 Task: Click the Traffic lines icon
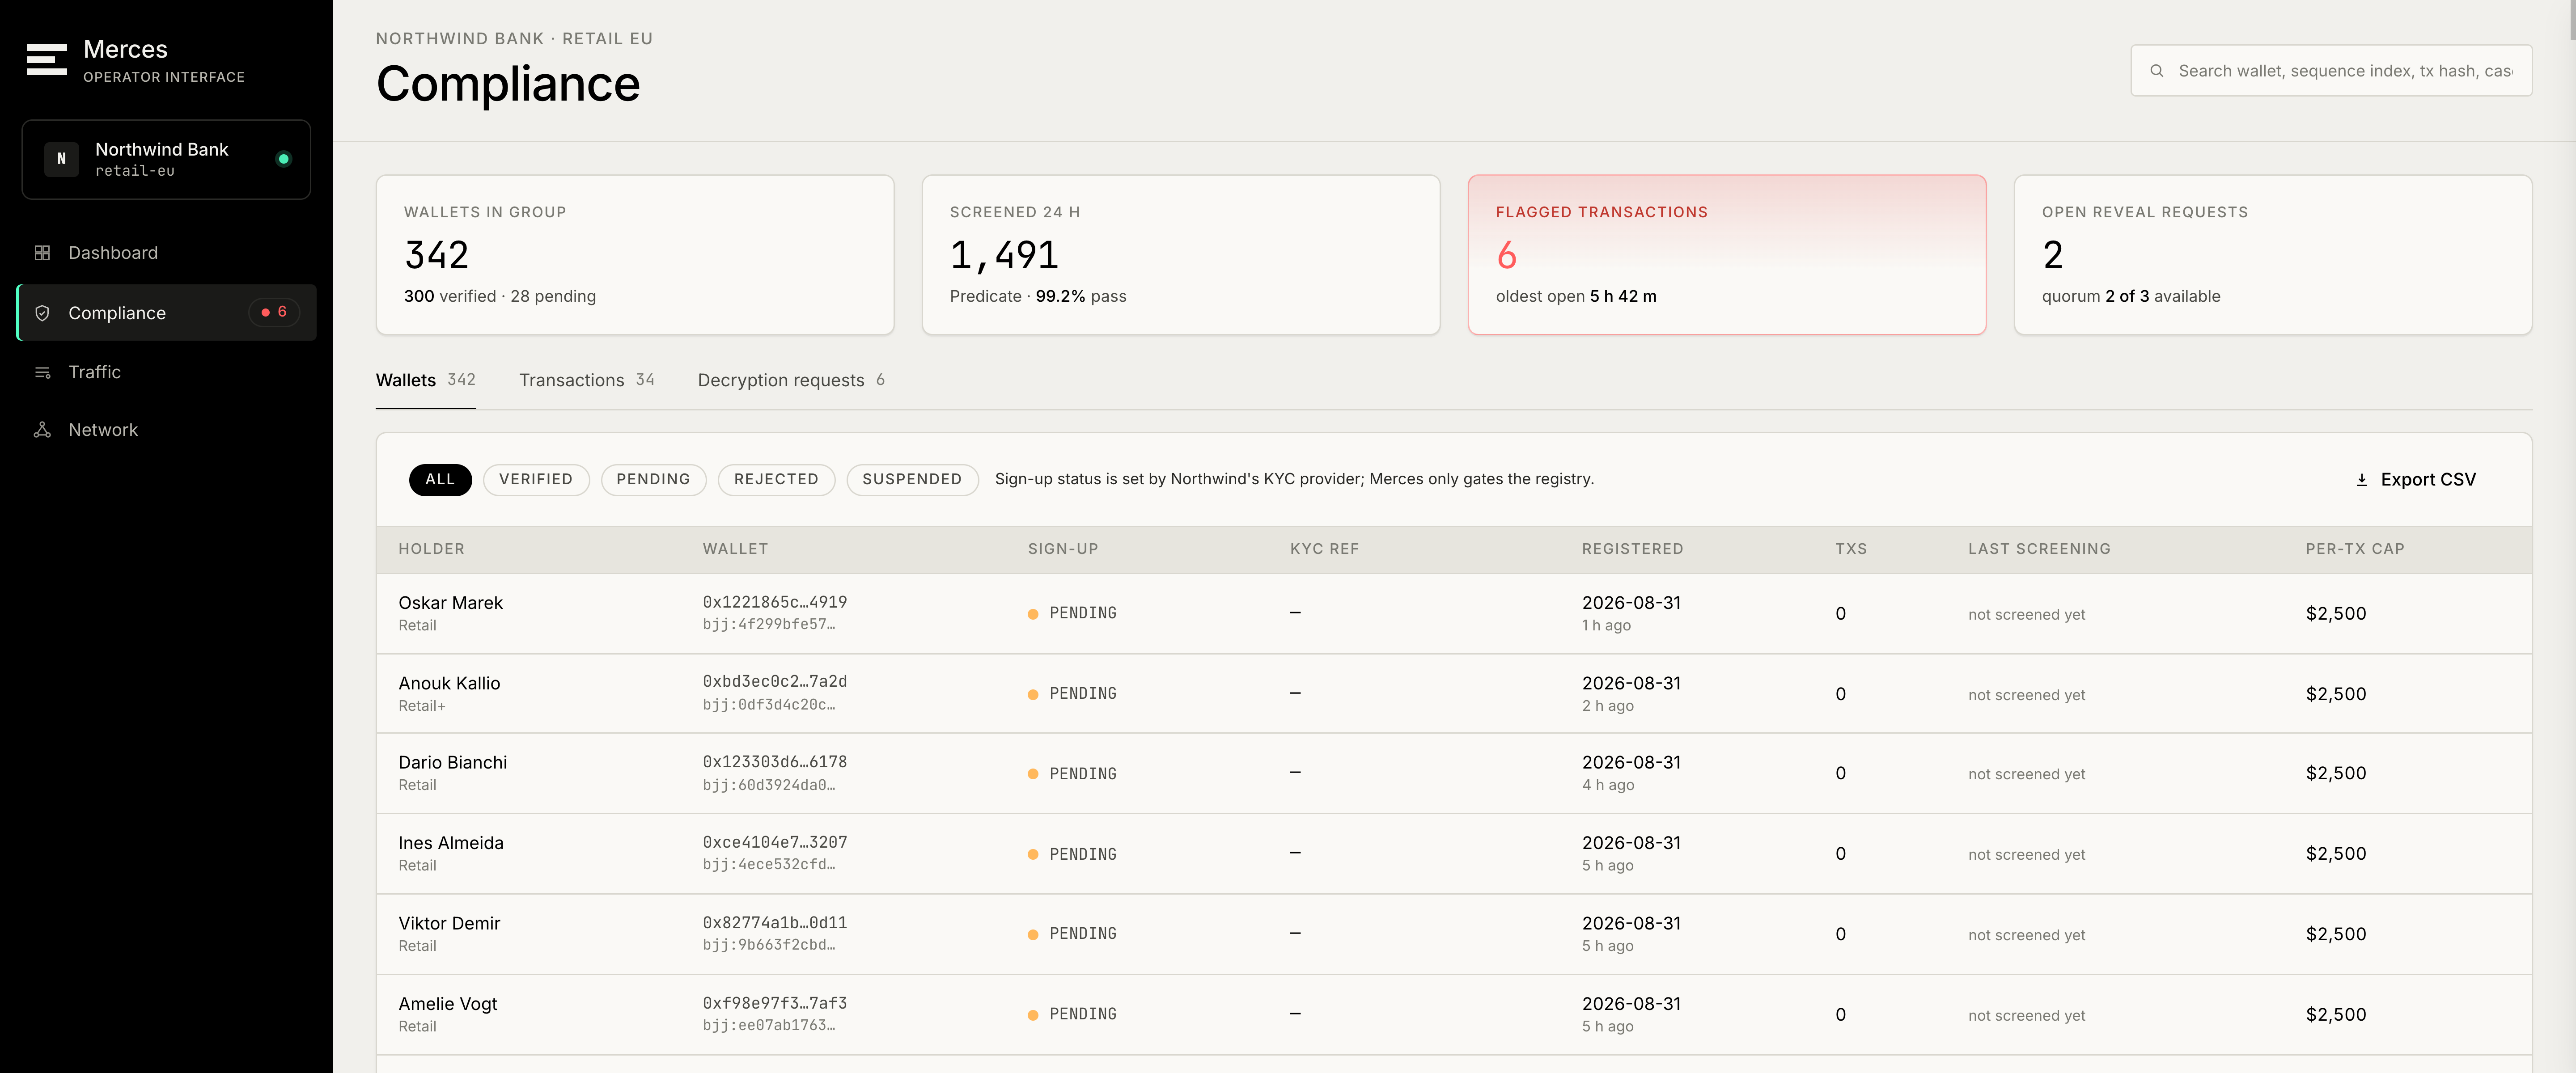coord(42,372)
